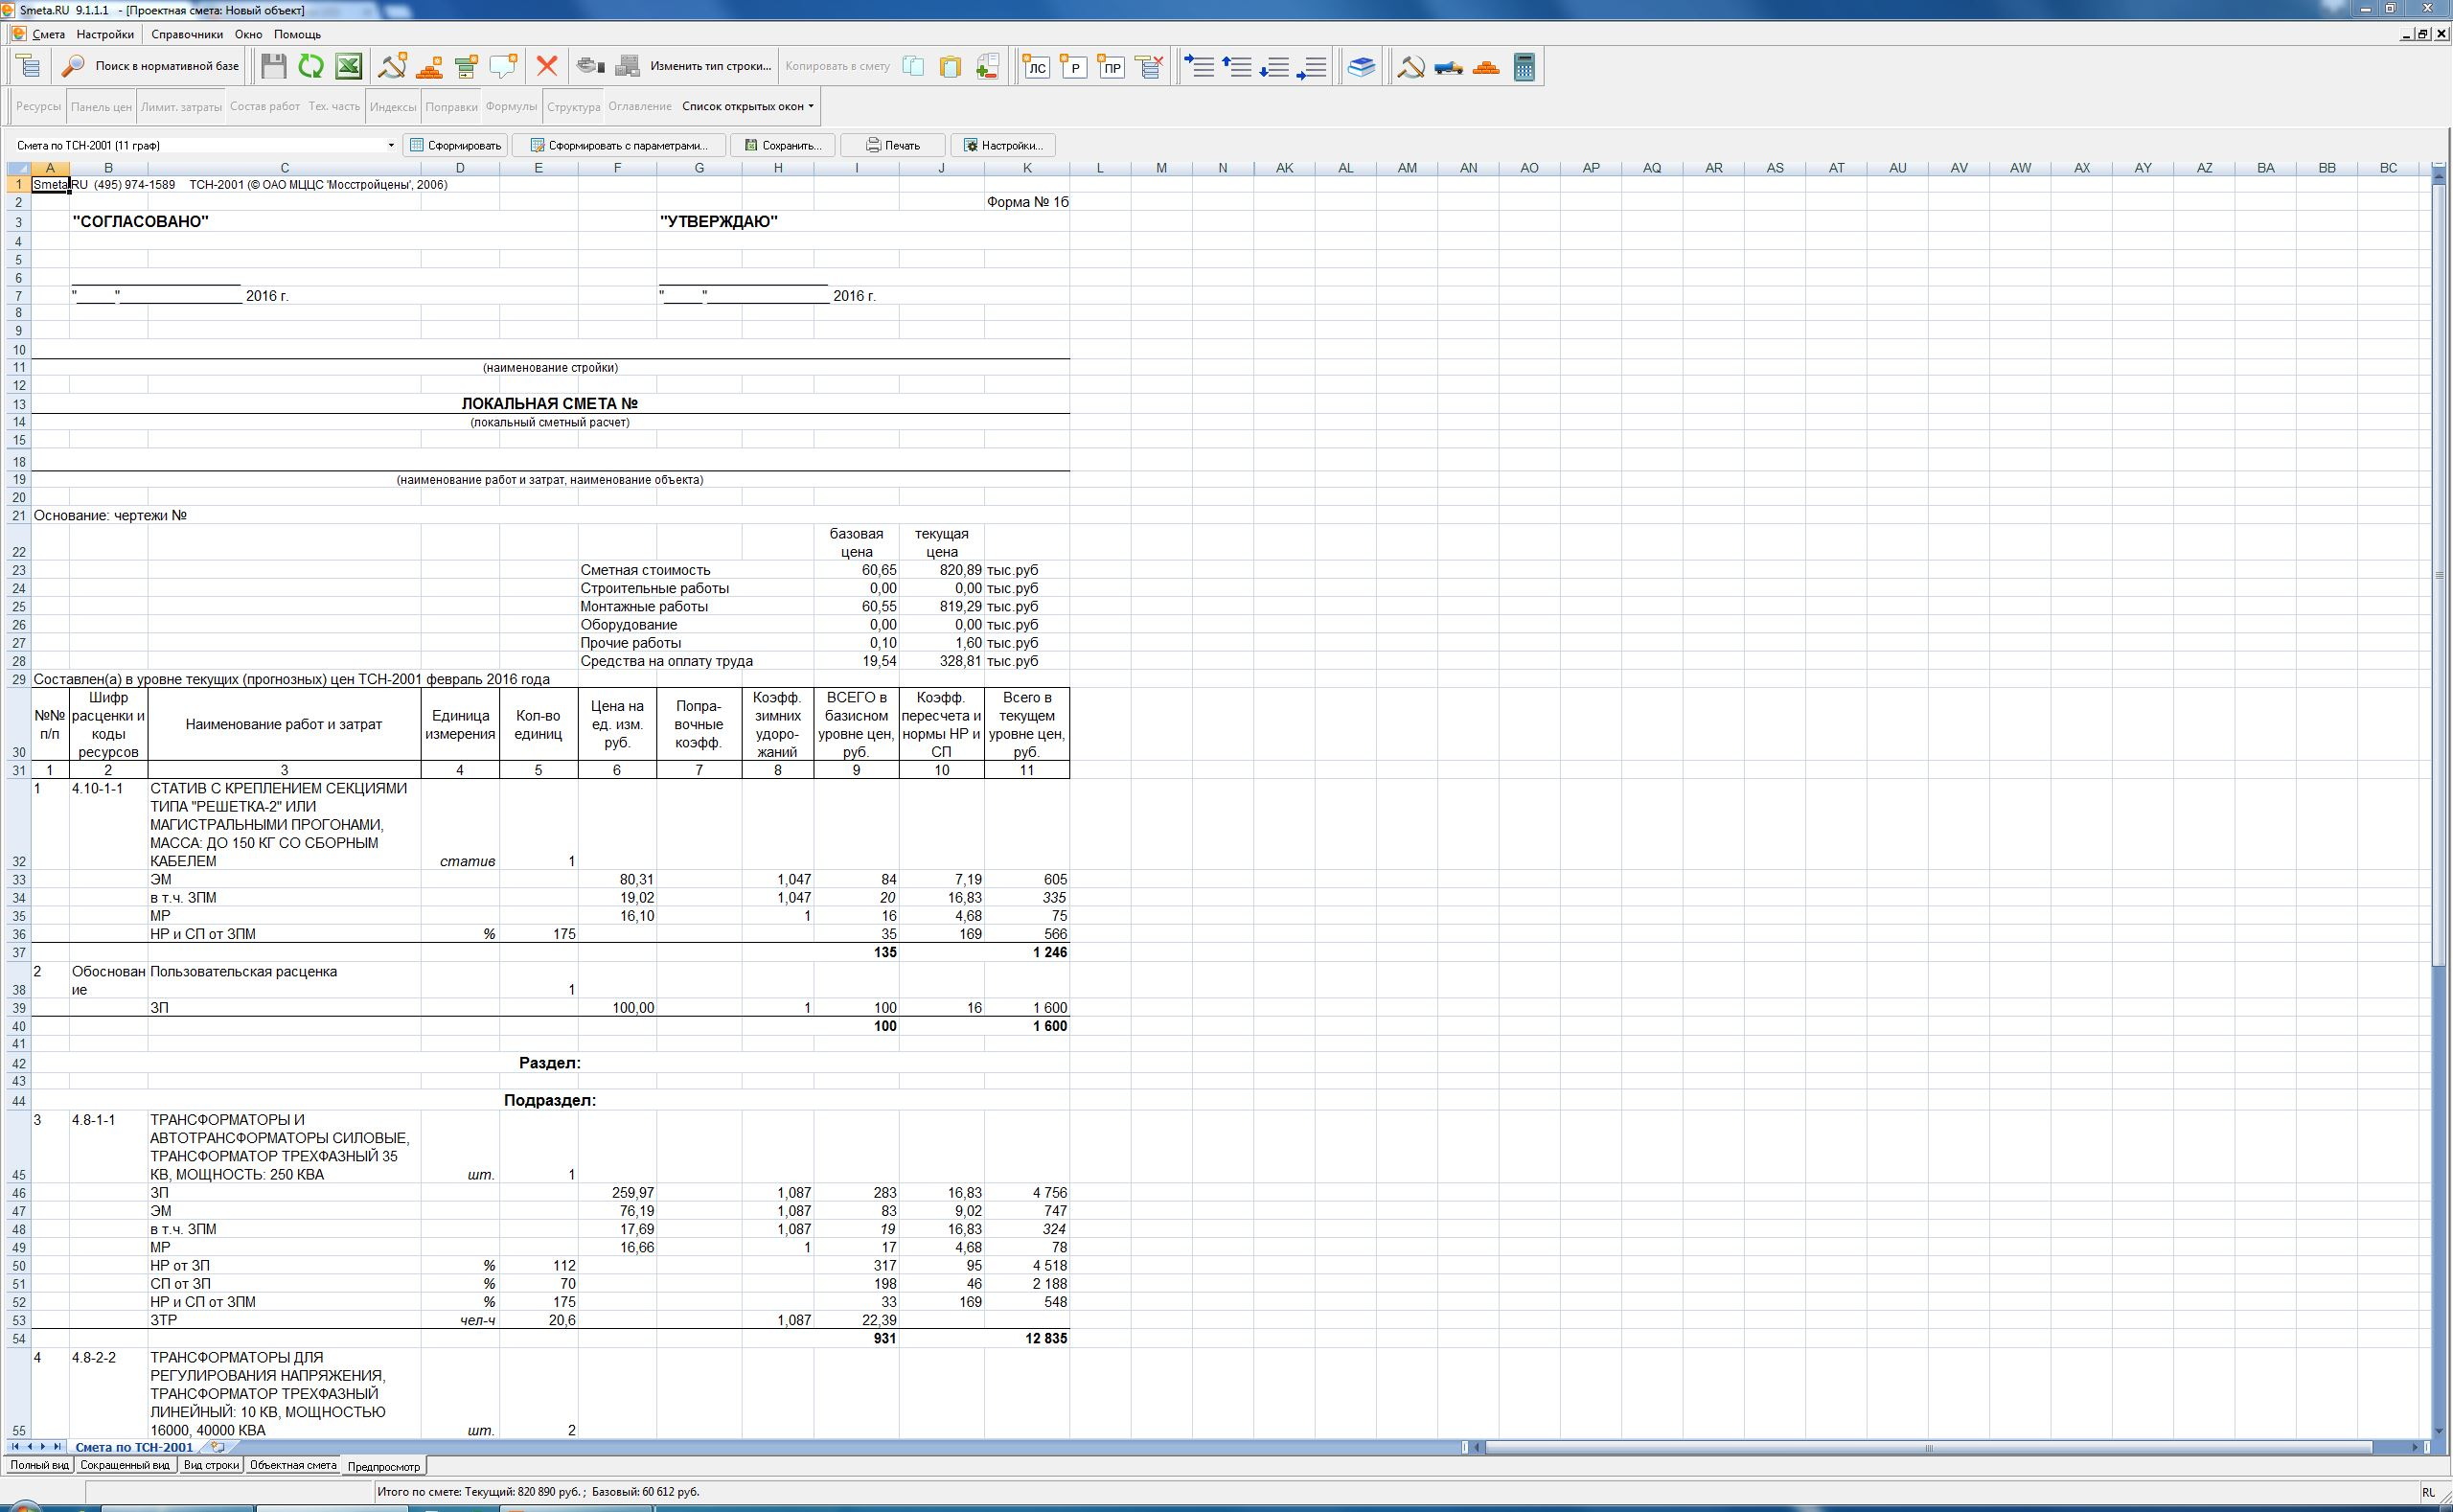Select row header 37
2453x1512 pixels.
click(x=19, y=952)
